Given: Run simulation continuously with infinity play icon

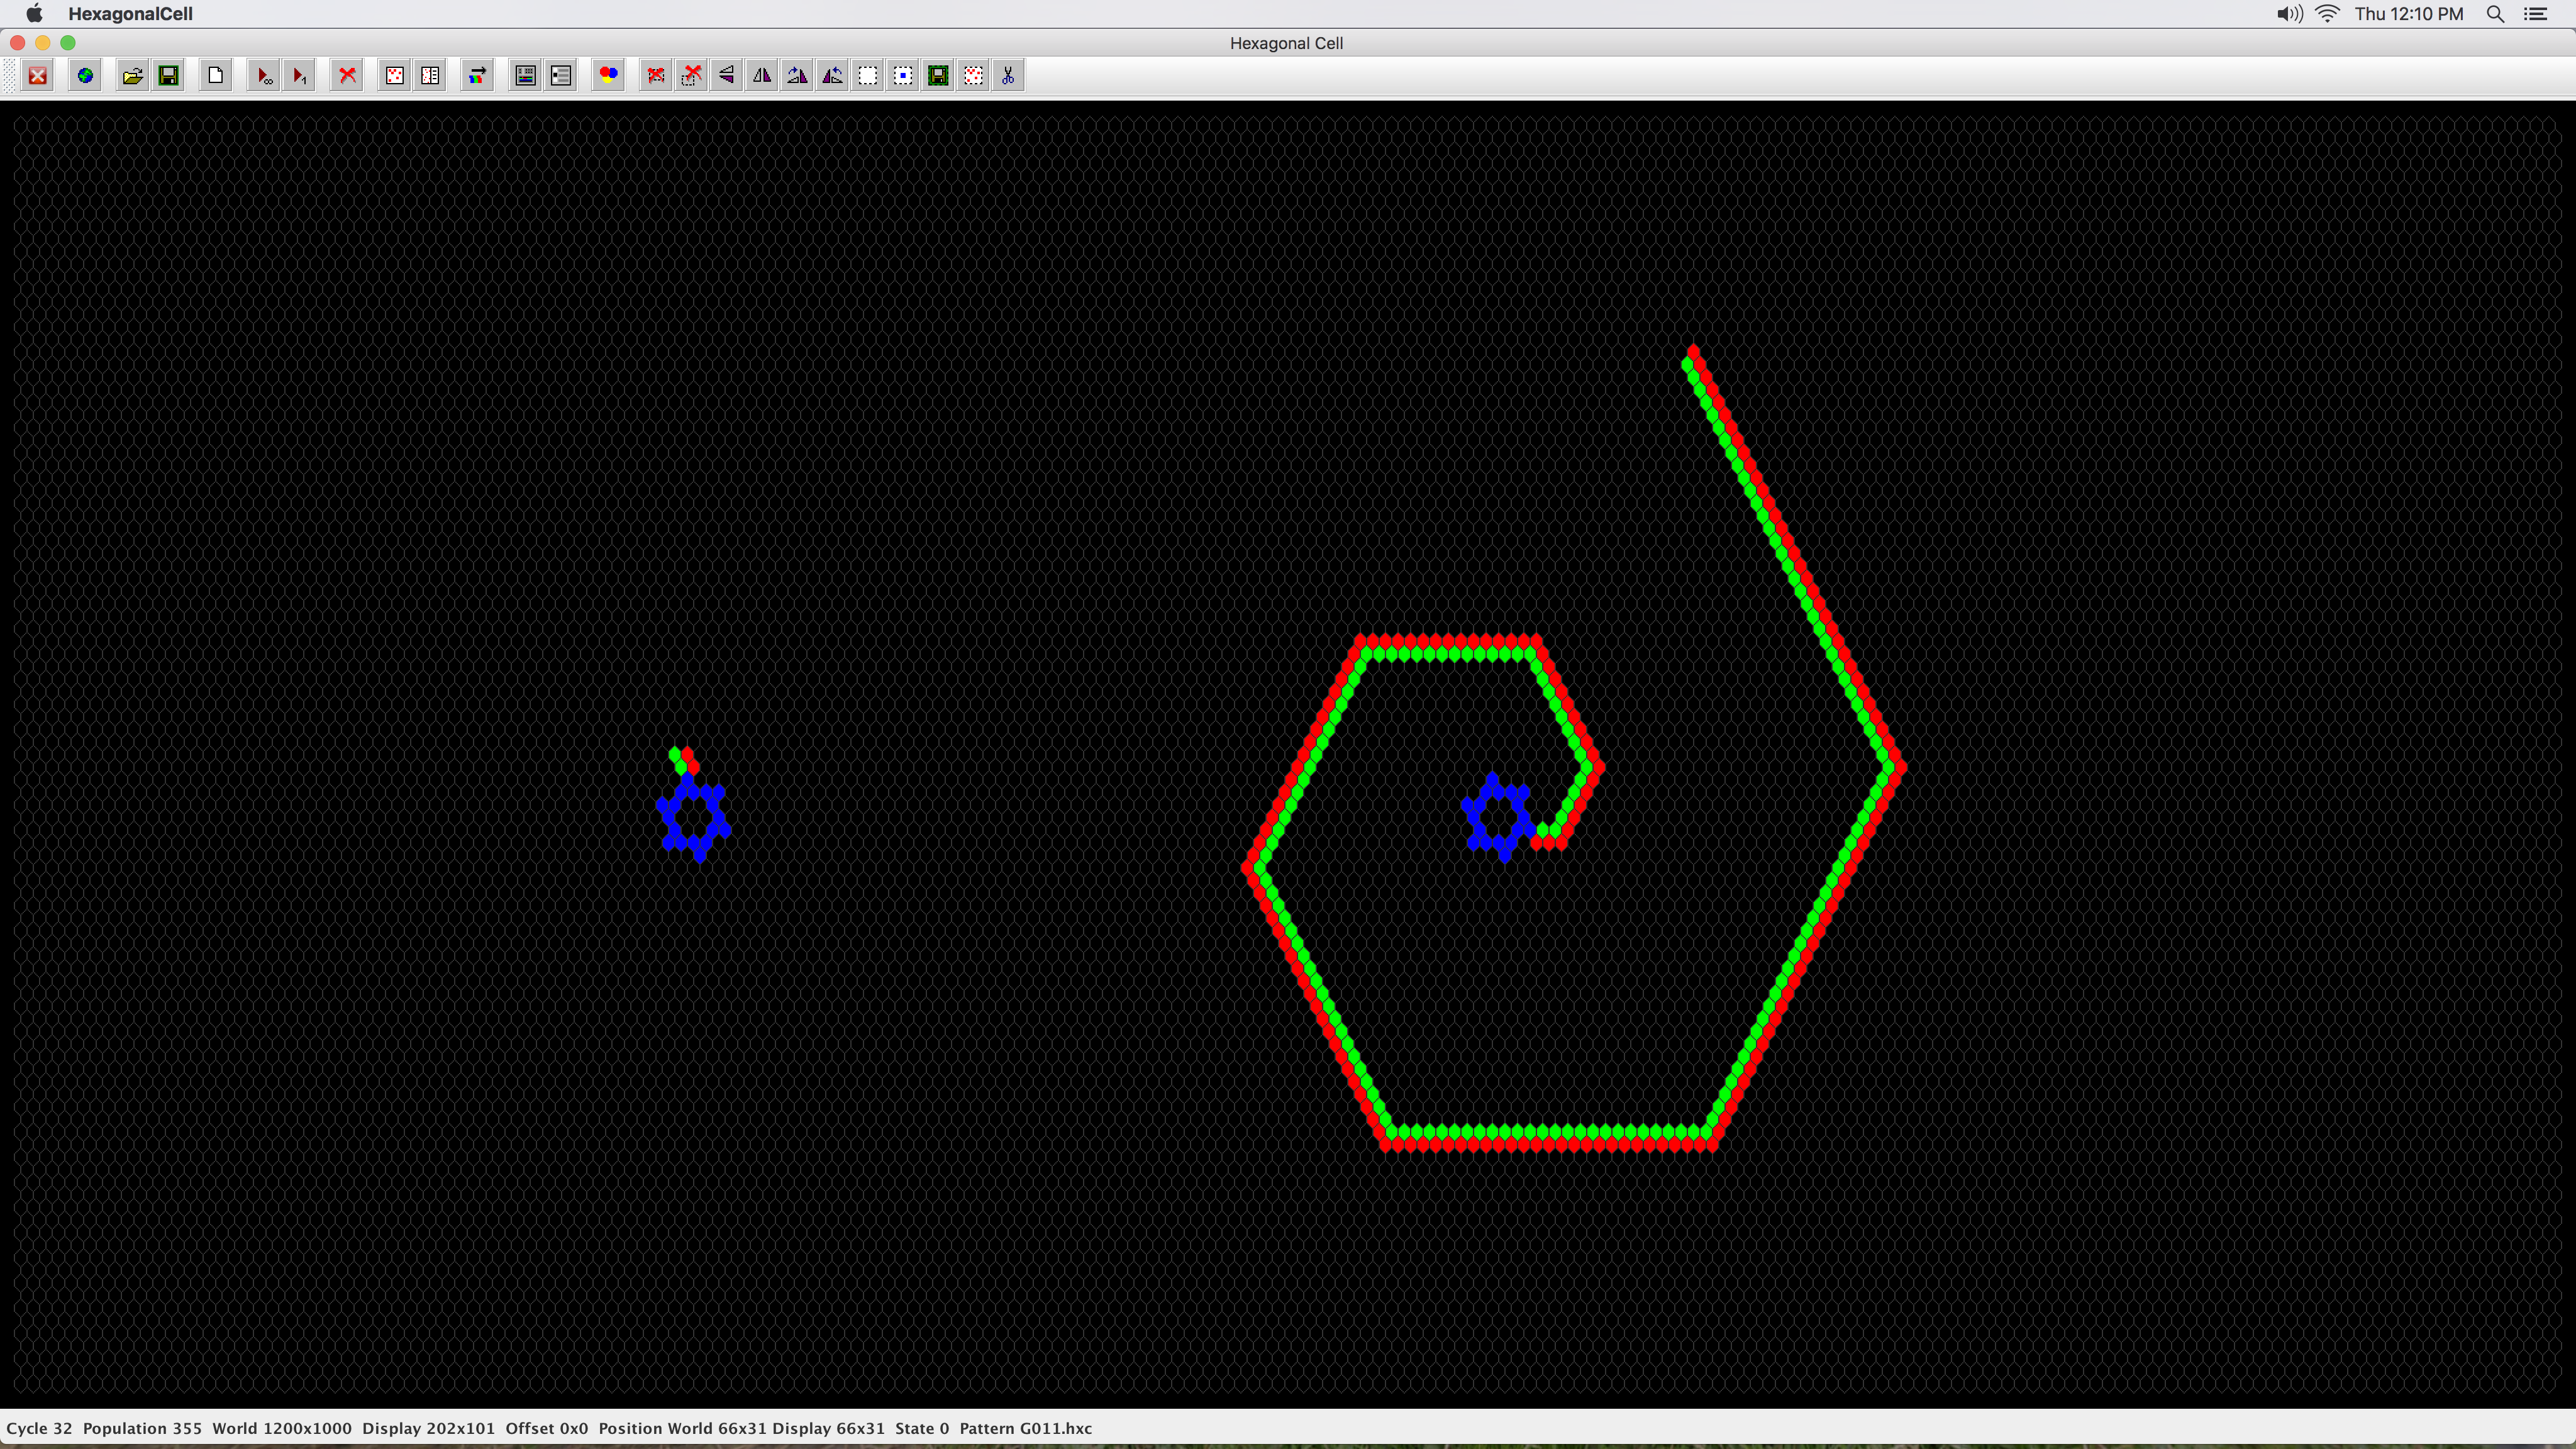Looking at the screenshot, I should 264,76.
